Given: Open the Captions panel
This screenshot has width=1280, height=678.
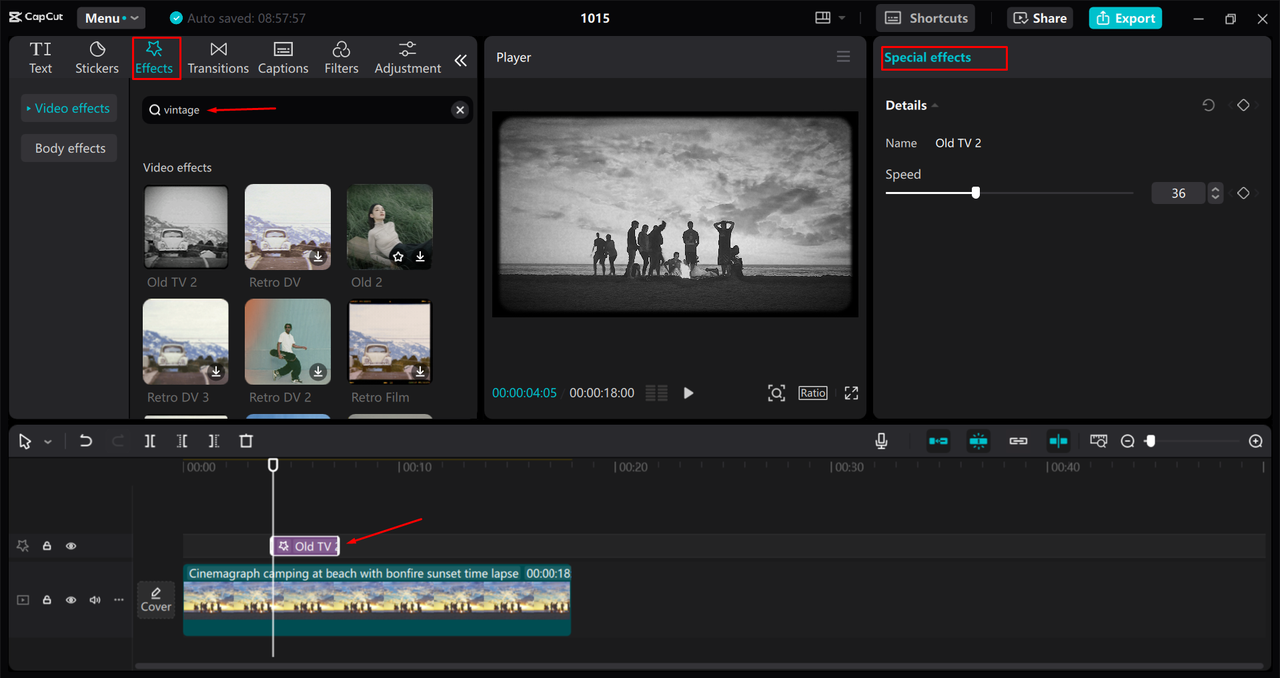Looking at the screenshot, I should coord(283,56).
